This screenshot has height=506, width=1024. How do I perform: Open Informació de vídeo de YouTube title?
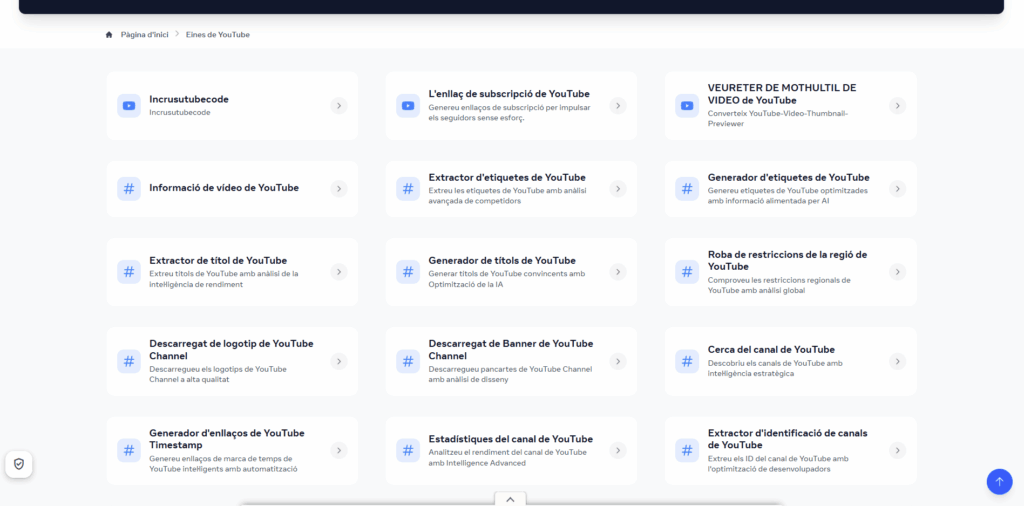pos(224,188)
